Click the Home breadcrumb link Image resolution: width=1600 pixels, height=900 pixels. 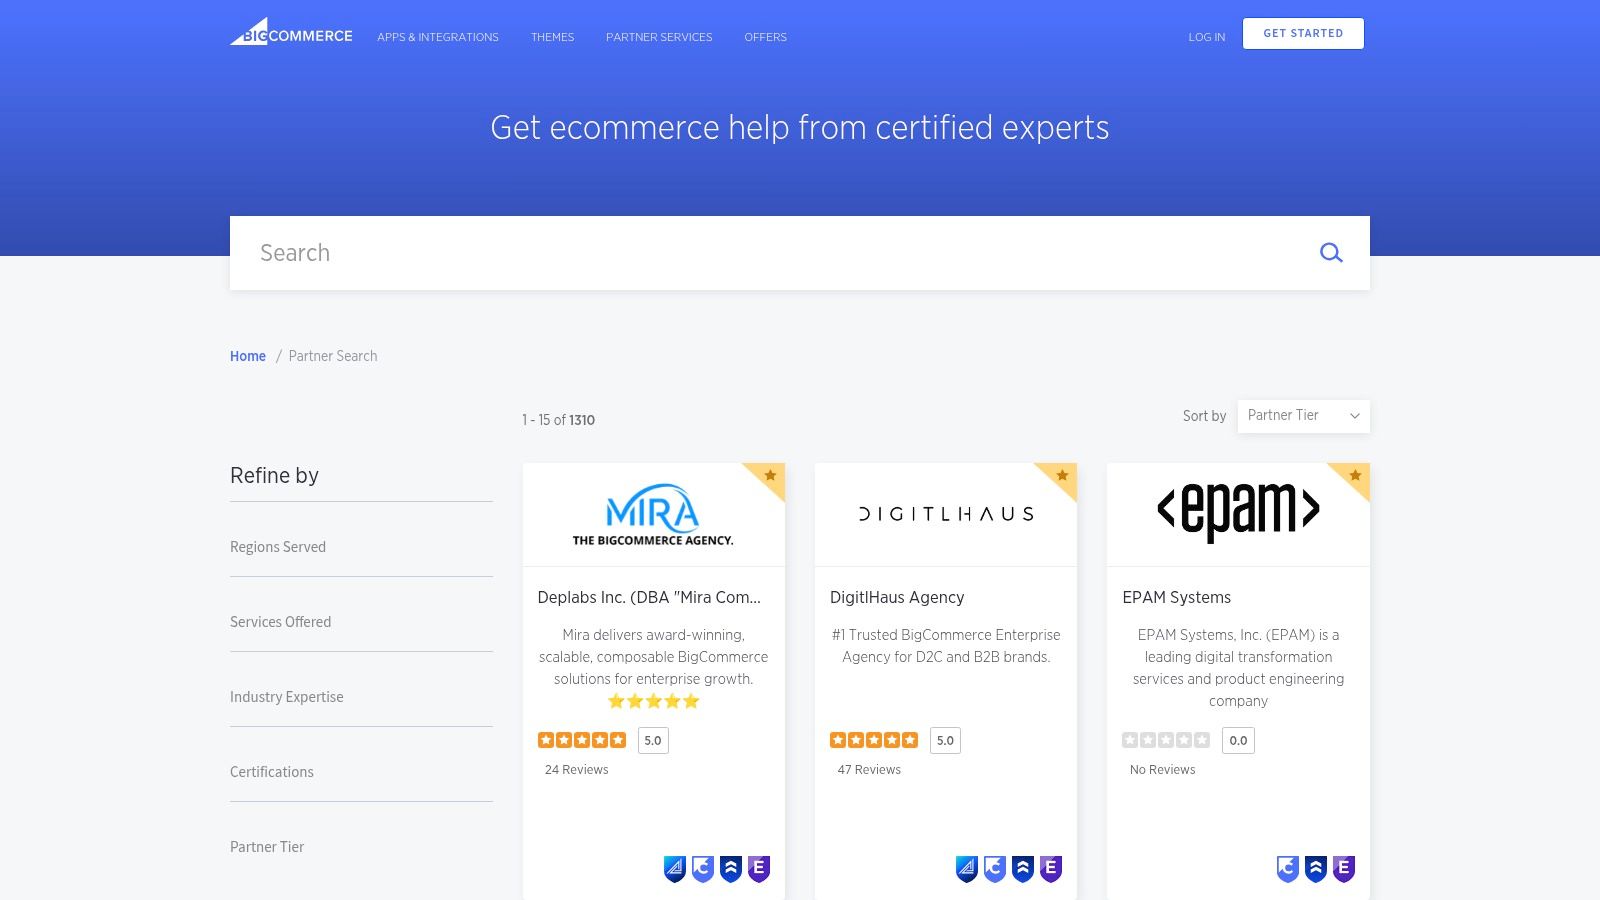click(x=247, y=356)
